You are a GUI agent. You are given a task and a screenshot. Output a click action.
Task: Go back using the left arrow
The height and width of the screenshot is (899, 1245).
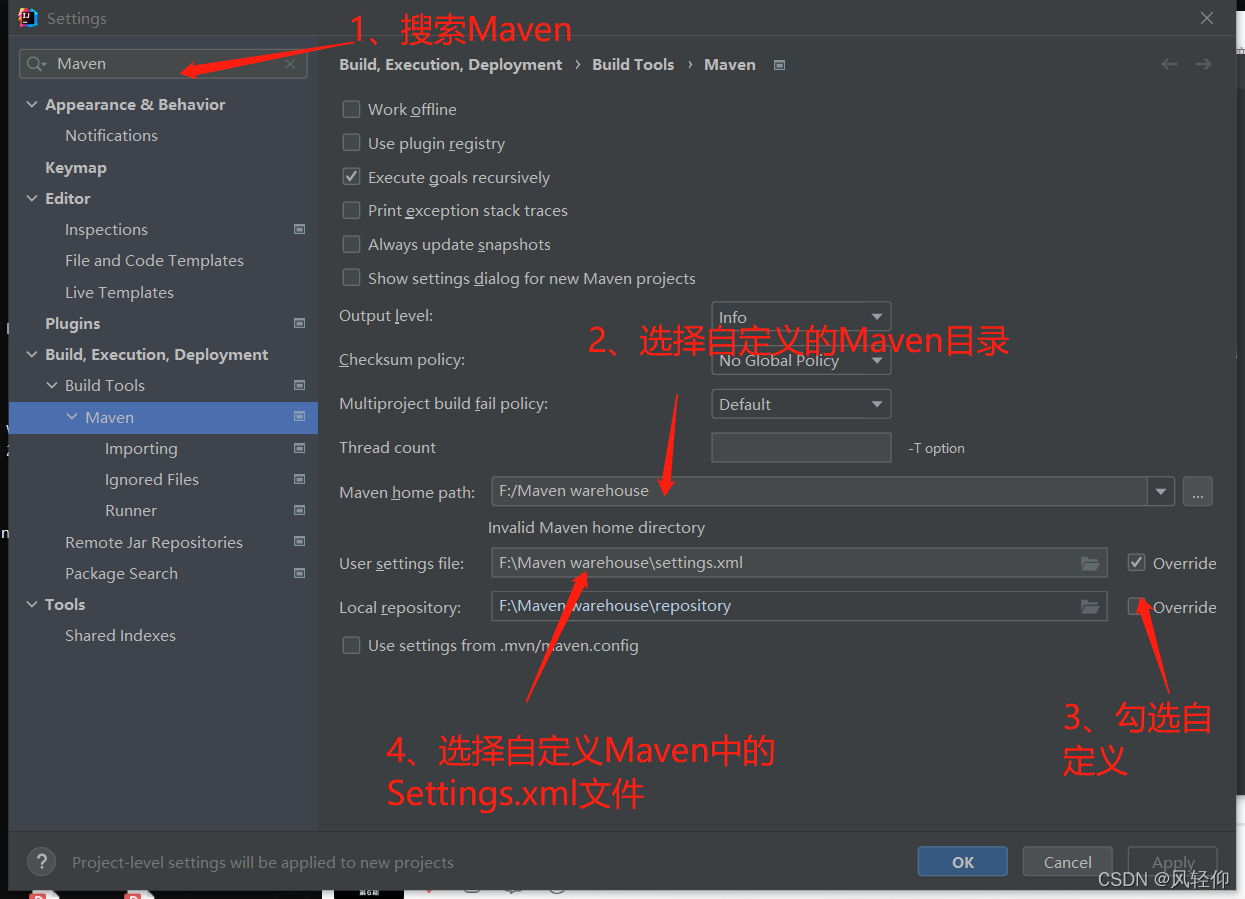1169,64
